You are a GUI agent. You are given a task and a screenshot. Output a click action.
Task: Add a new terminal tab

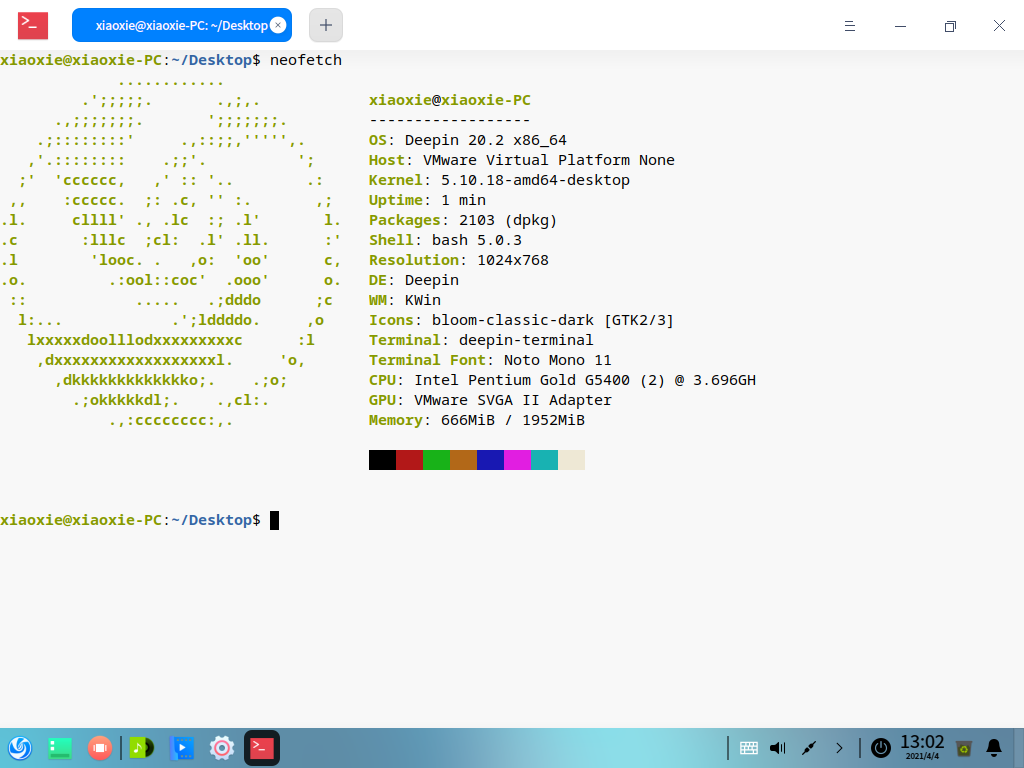pyautogui.click(x=326, y=26)
